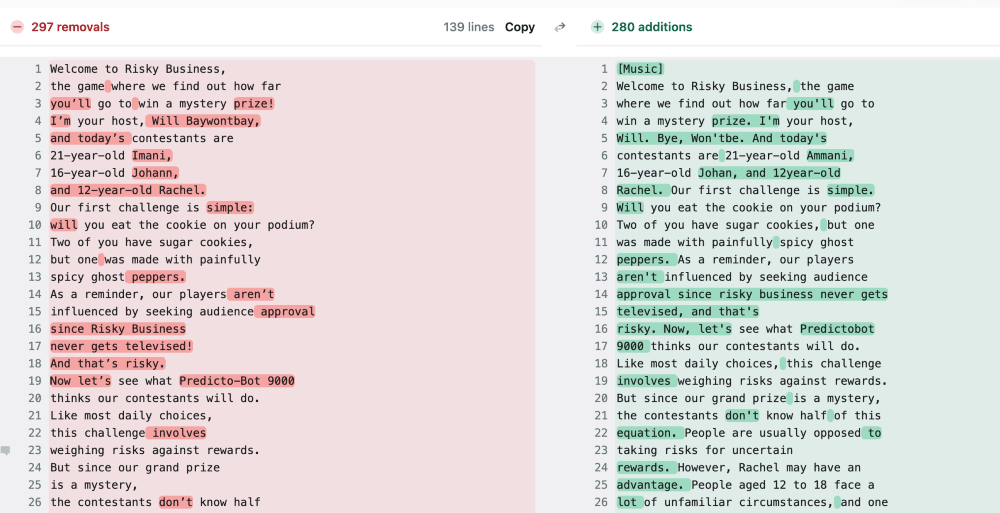Click line number 17 in right pane
The height and width of the screenshot is (513, 1000).
[x=601, y=347]
